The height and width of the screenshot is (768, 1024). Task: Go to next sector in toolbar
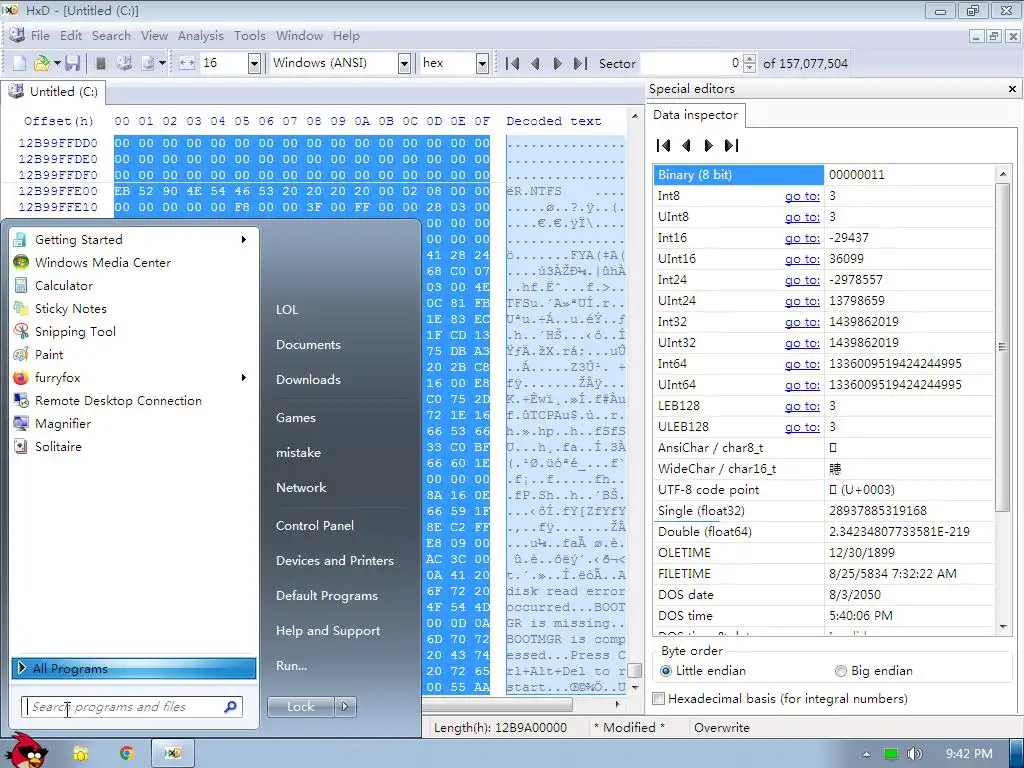pyautogui.click(x=557, y=63)
